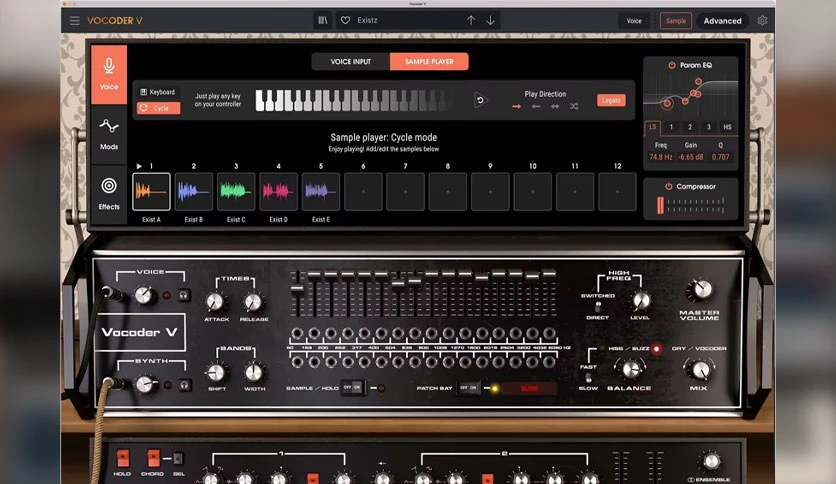Viewport: 836px width, 484px height.
Task: Flip the Switched/Direct high freq switch
Action: tap(598, 306)
